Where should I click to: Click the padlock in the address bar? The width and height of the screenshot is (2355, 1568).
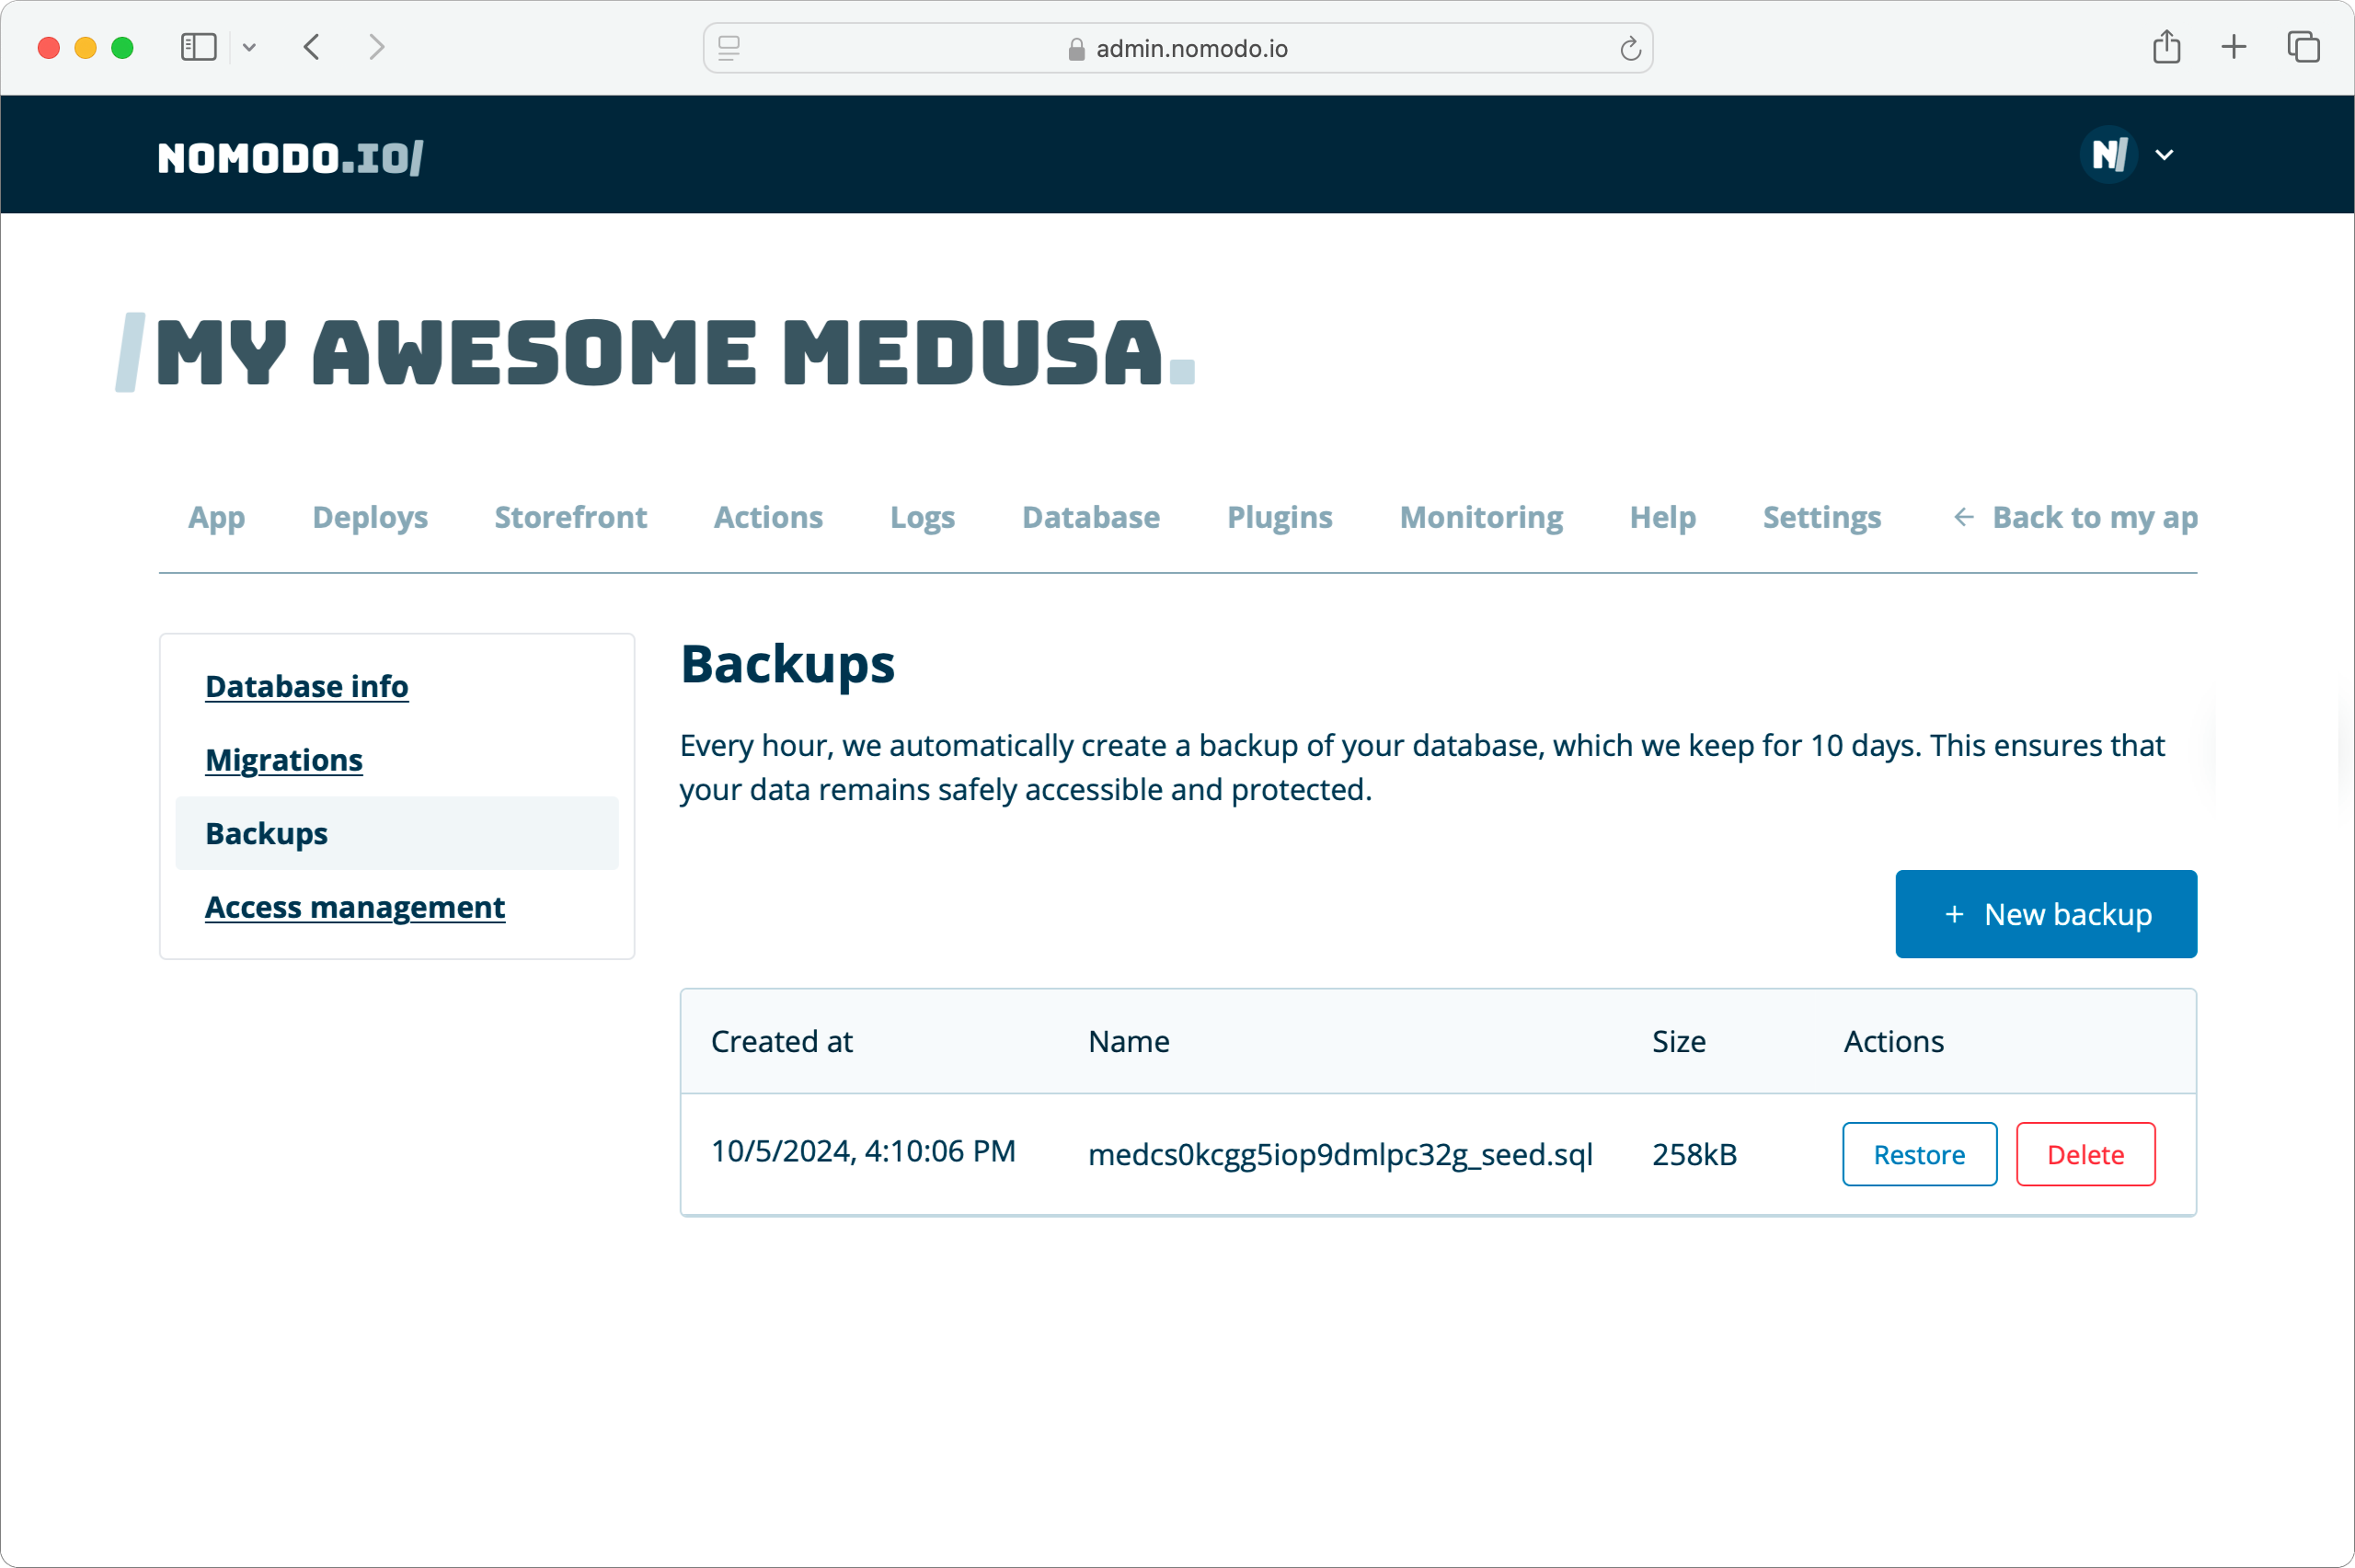pyautogui.click(x=1075, y=48)
